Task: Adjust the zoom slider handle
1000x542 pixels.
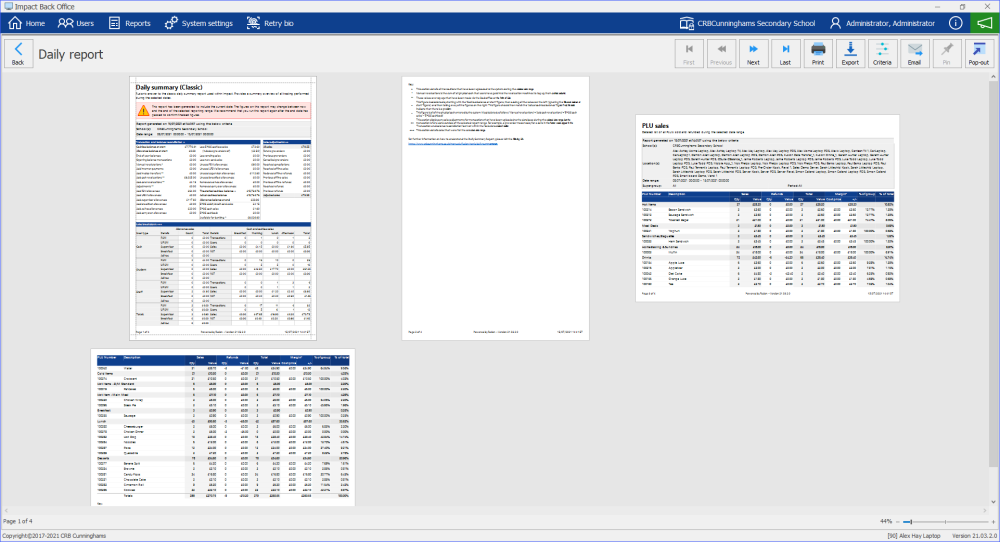Action: coord(911,522)
